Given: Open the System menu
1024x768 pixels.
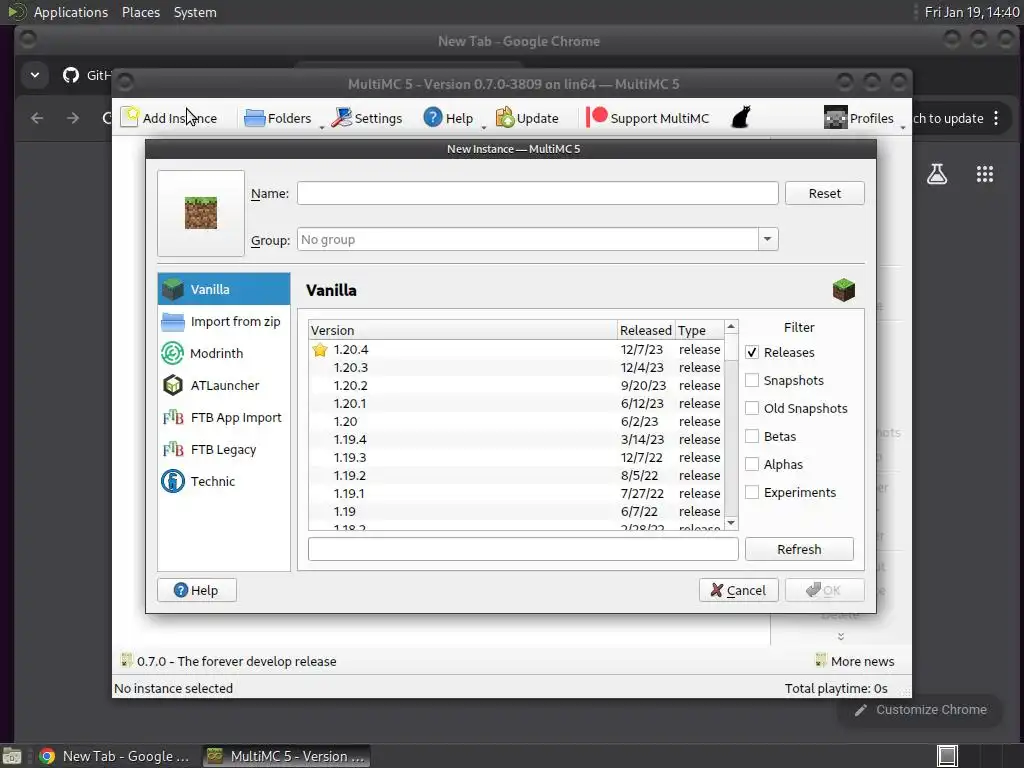Looking at the screenshot, I should (195, 12).
